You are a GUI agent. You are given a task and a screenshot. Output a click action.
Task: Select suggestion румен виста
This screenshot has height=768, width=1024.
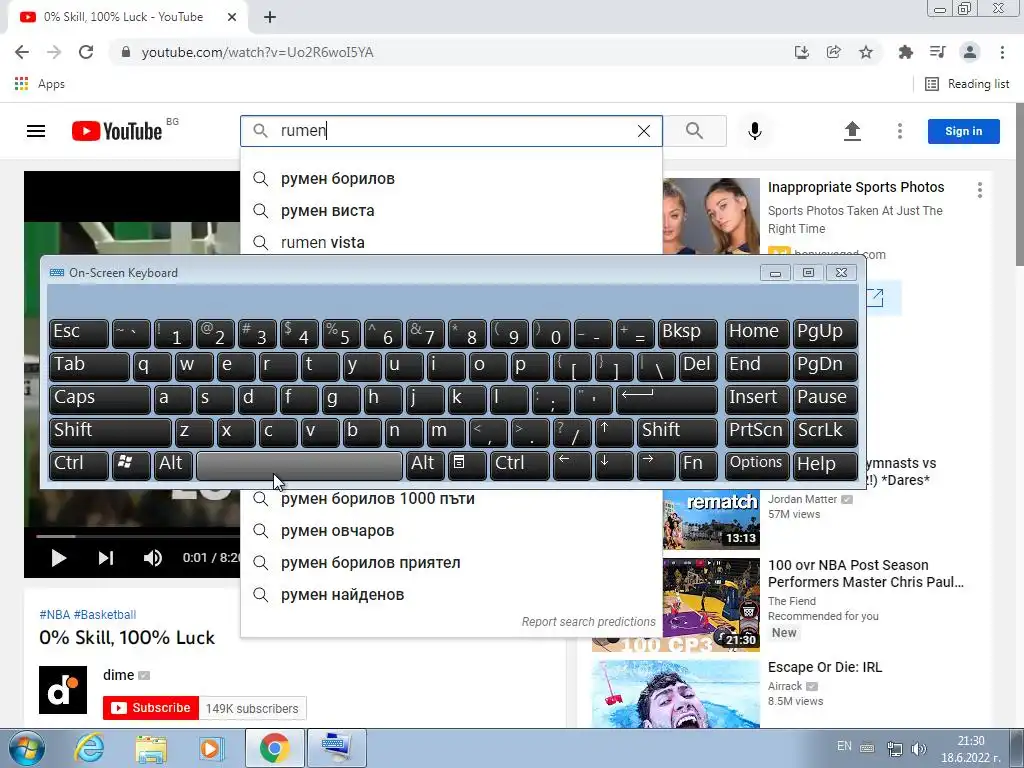click(x=451, y=210)
